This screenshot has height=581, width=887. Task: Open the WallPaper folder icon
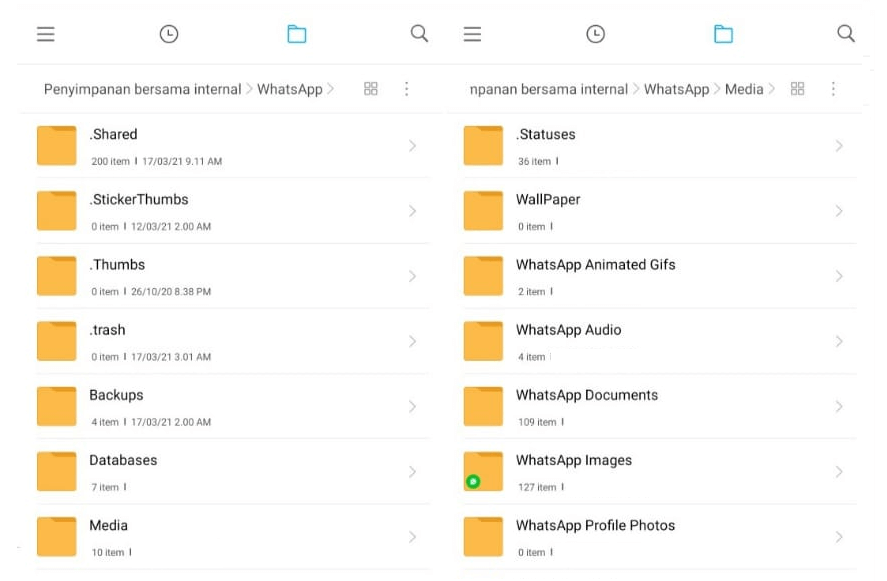[x=483, y=210]
